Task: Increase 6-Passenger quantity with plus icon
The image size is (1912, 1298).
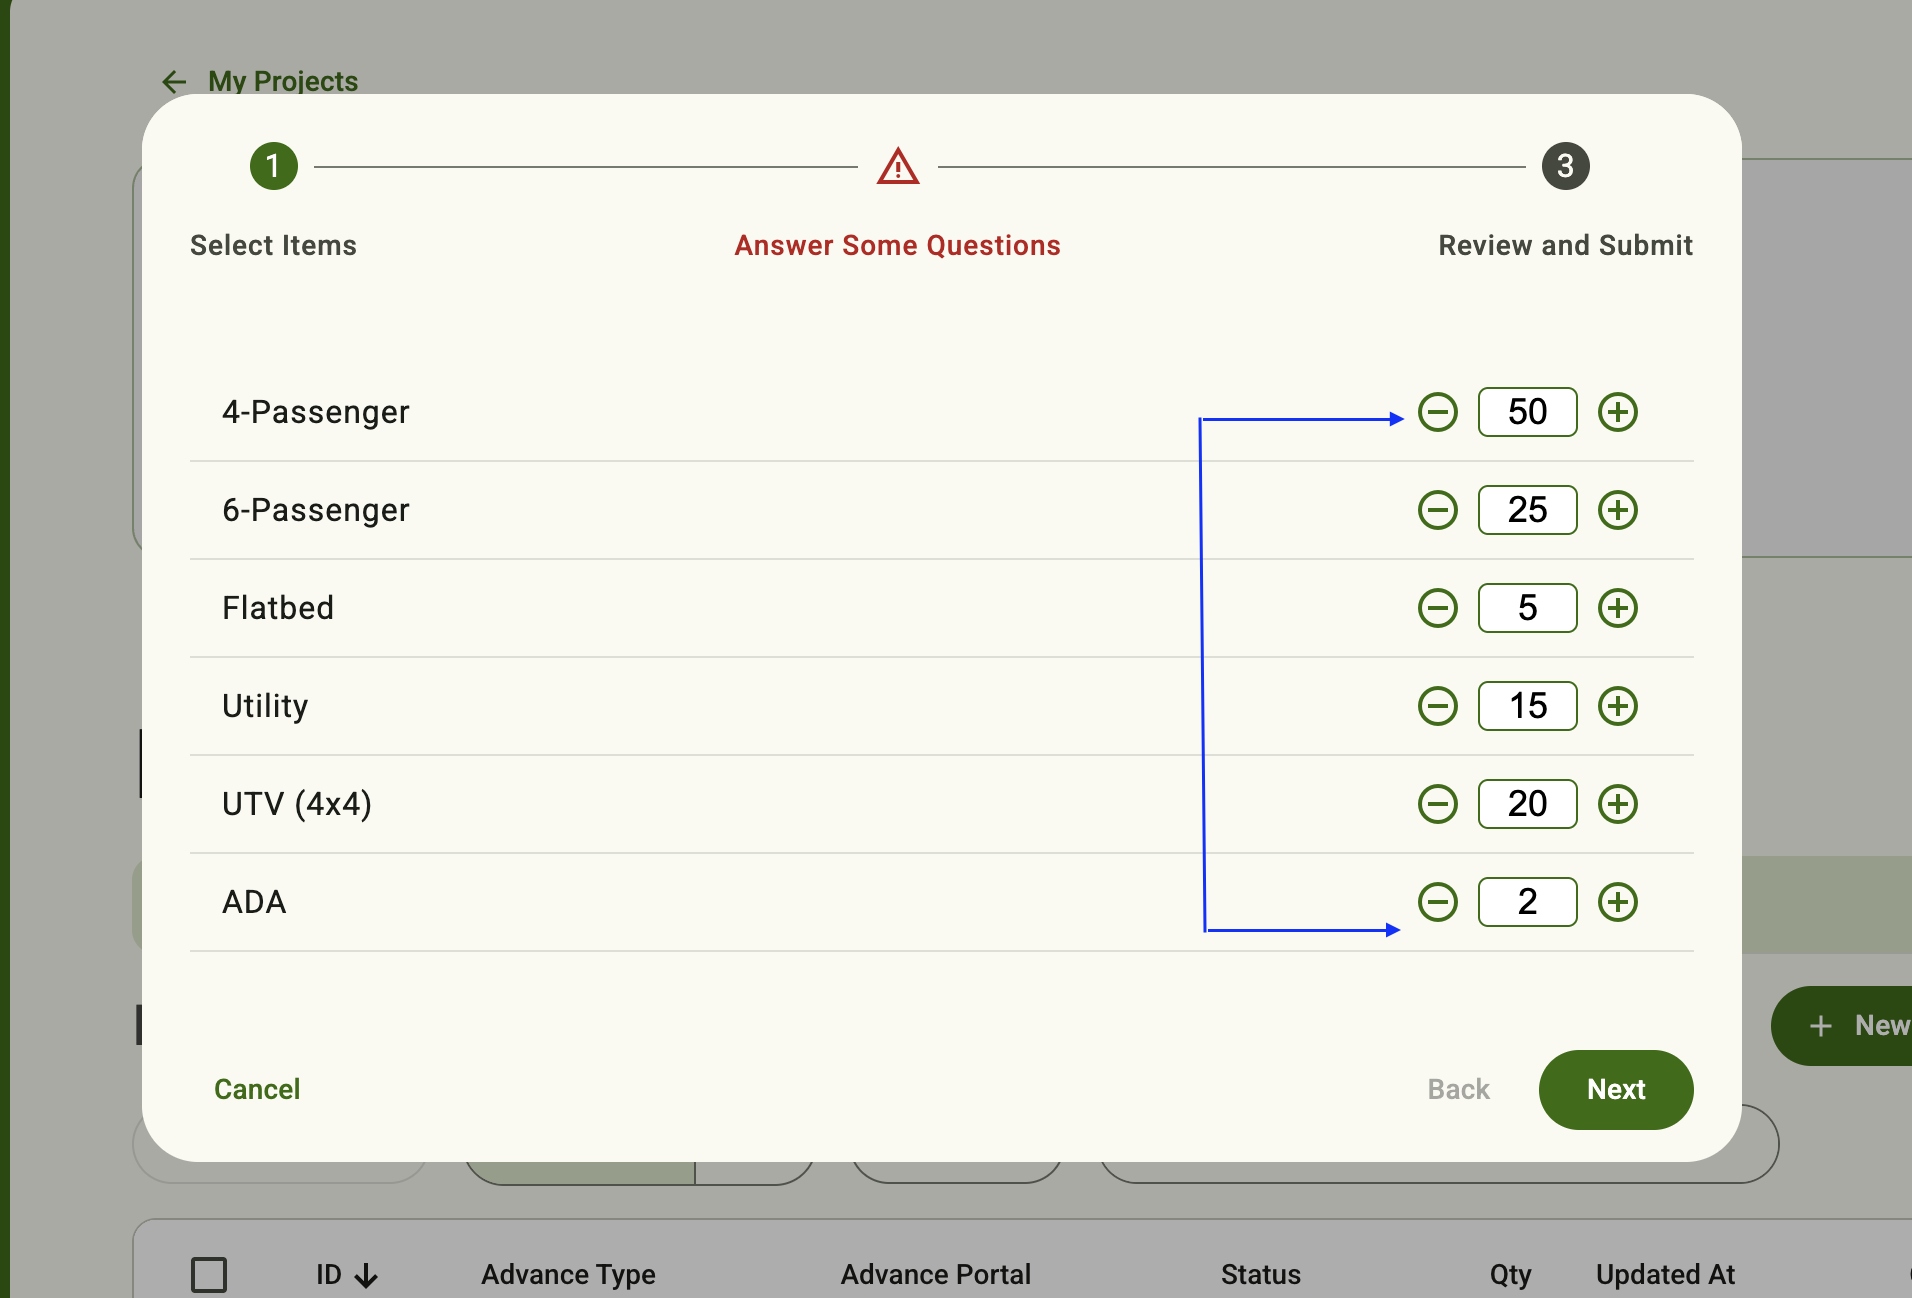Action: tap(1618, 510)
